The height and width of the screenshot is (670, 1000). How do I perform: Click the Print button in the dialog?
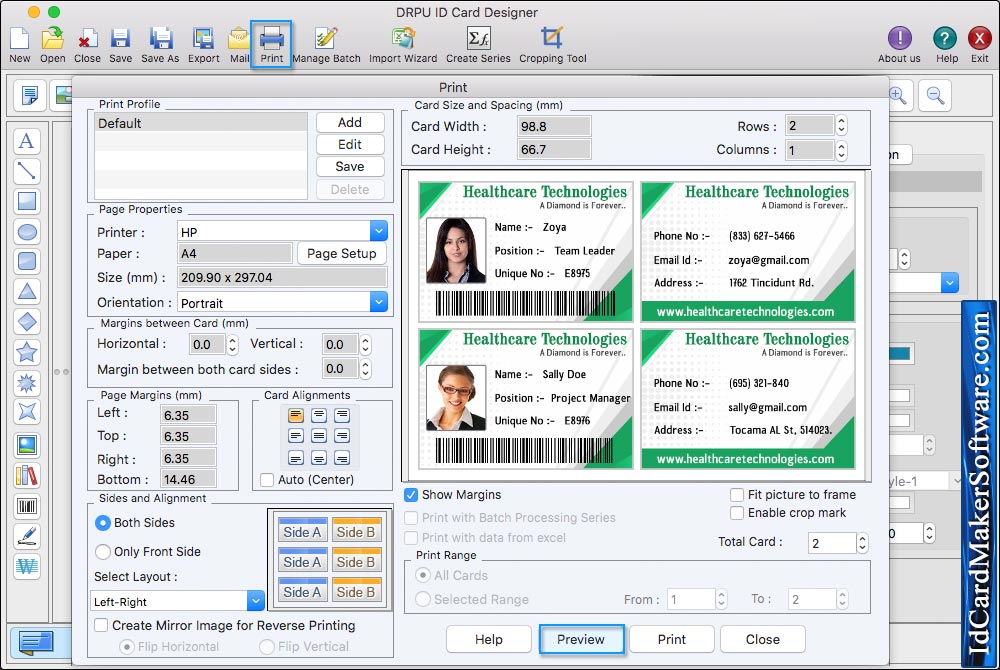(x=672, y=639)
